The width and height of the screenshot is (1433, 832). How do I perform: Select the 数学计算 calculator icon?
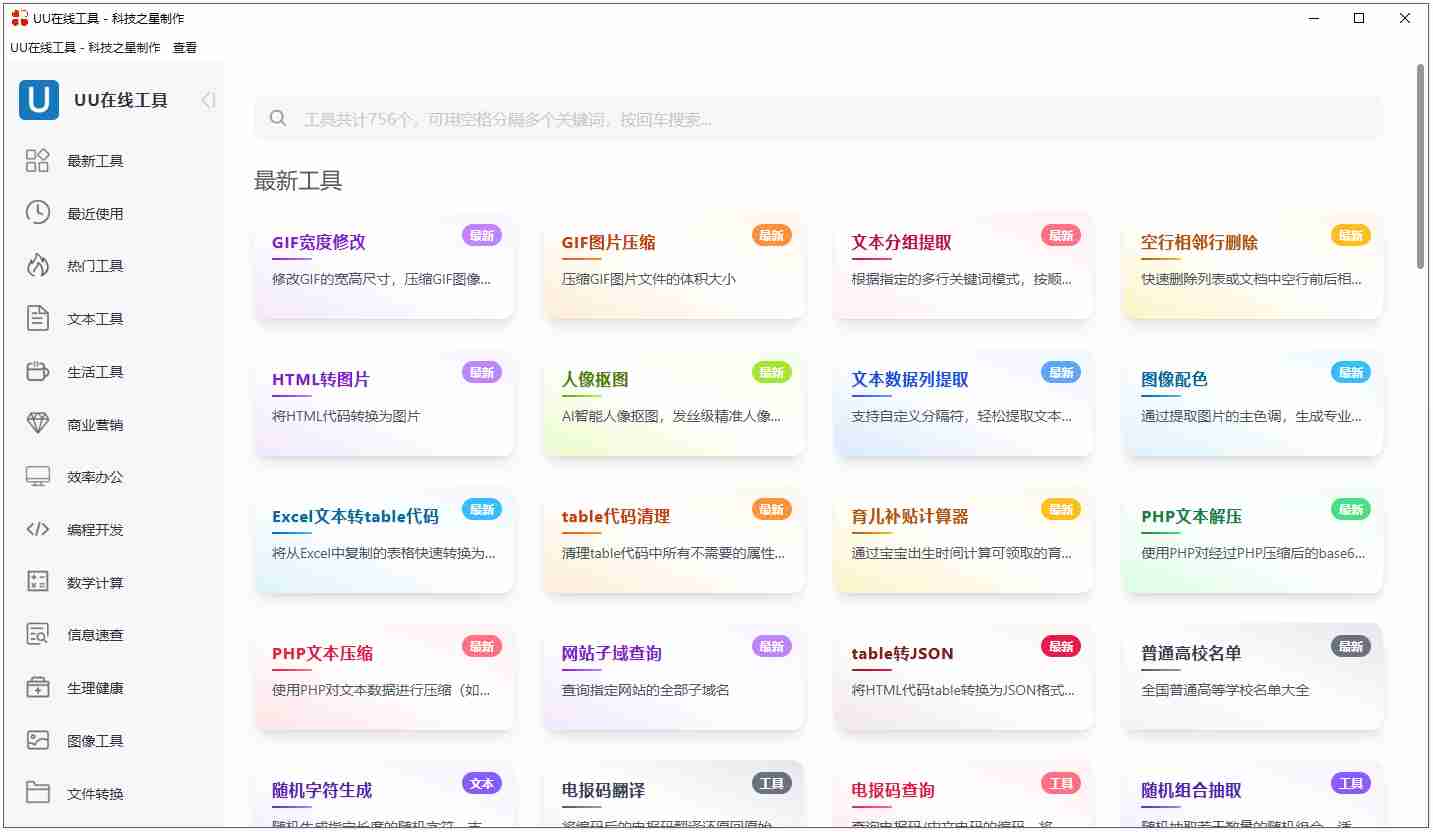[x=37, y=582]
